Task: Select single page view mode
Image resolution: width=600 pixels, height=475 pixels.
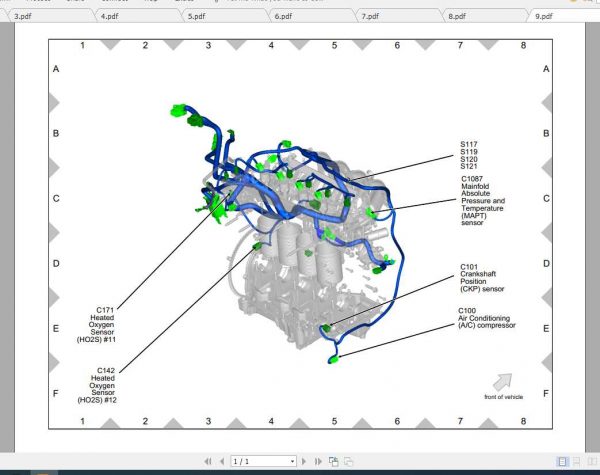Action: [x=562, y=462]
